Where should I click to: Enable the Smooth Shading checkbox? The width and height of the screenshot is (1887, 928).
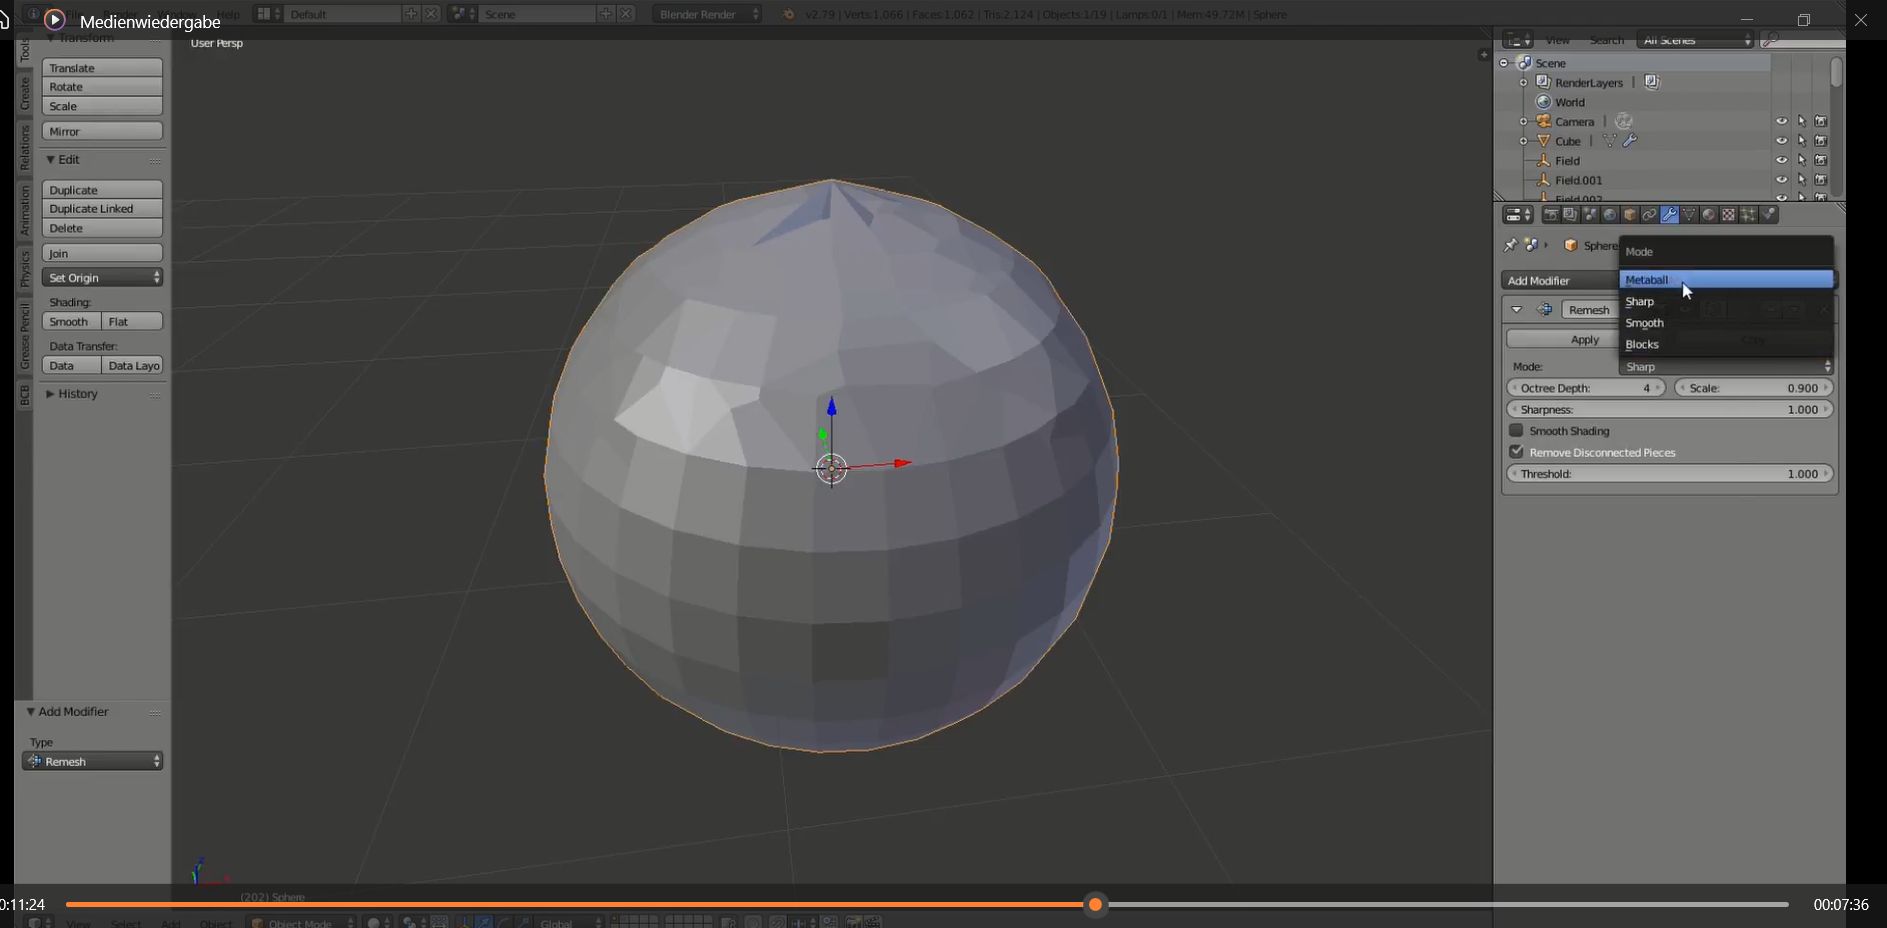pyautogui.click(x=1516, y=431)
